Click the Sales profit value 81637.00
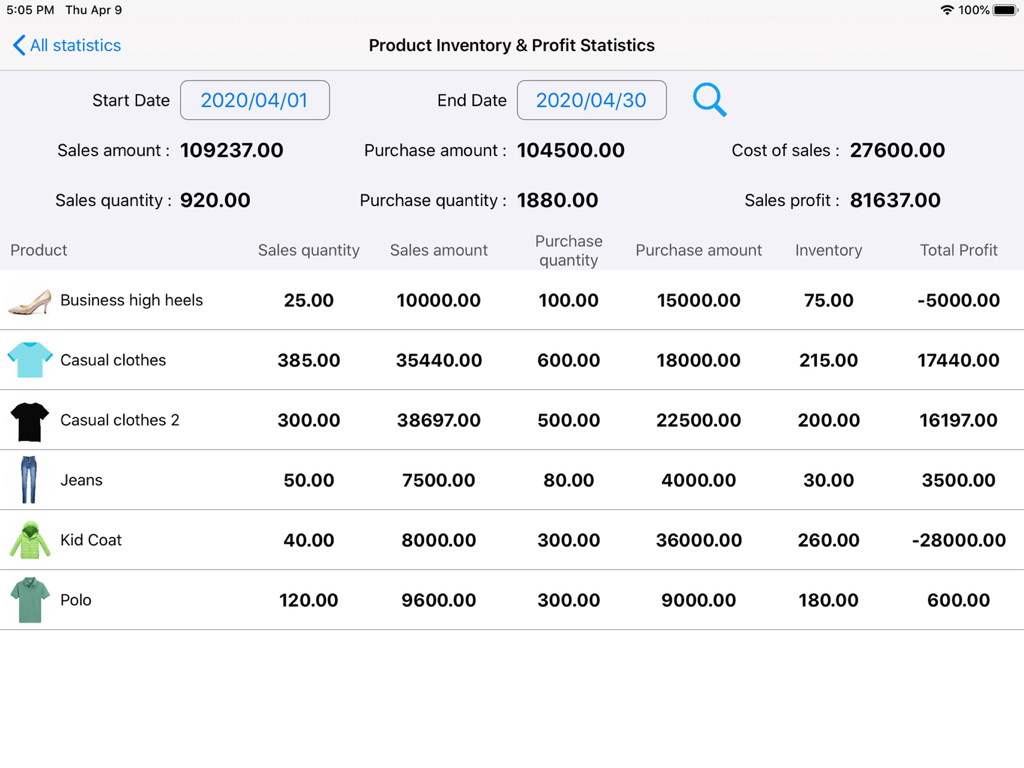The image size is (1024, 768). point(894,200)
